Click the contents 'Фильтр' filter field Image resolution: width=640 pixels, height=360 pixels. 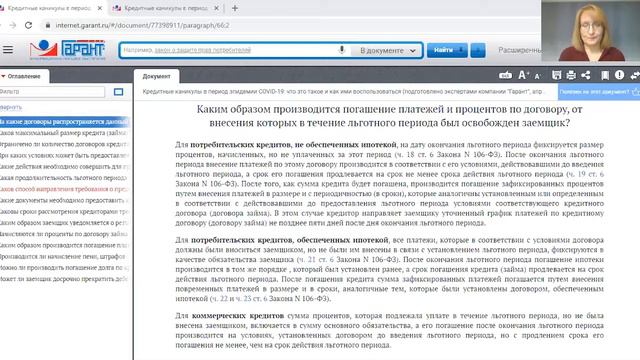(52, 91)
